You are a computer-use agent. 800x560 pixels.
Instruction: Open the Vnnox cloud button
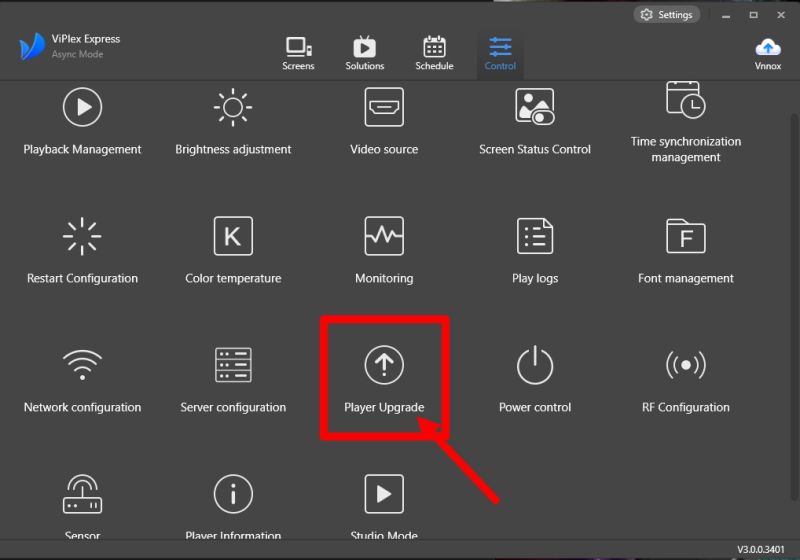click(768, 54)
